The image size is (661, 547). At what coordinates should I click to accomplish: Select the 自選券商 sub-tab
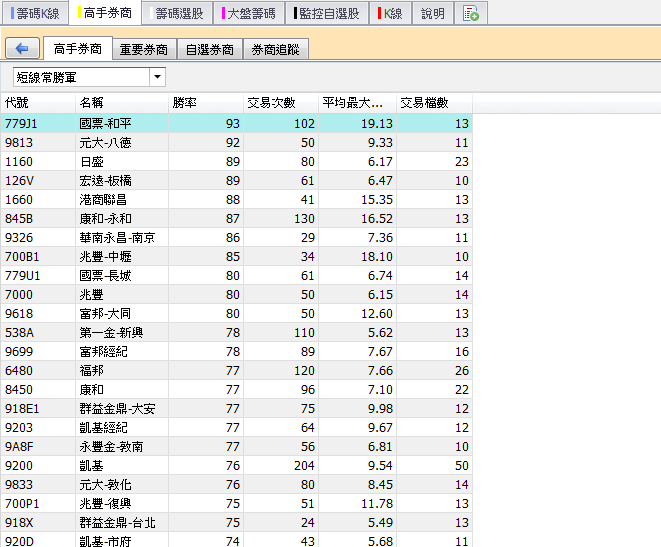click(x=210, y=49)
